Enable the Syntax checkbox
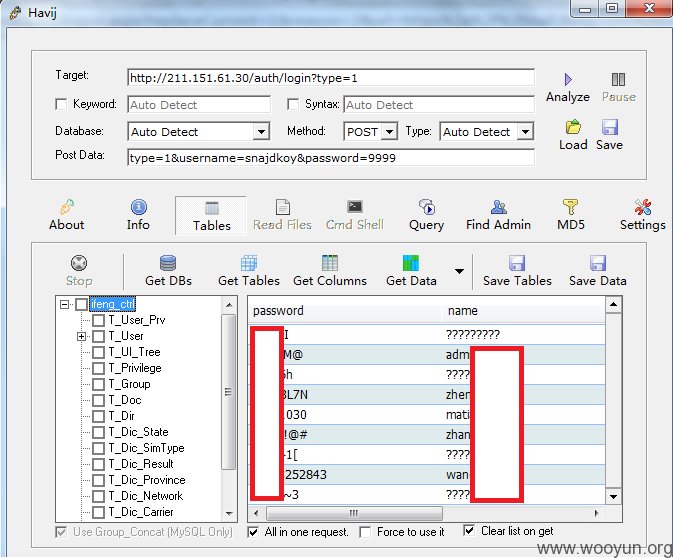 click(x=293, y=104)
